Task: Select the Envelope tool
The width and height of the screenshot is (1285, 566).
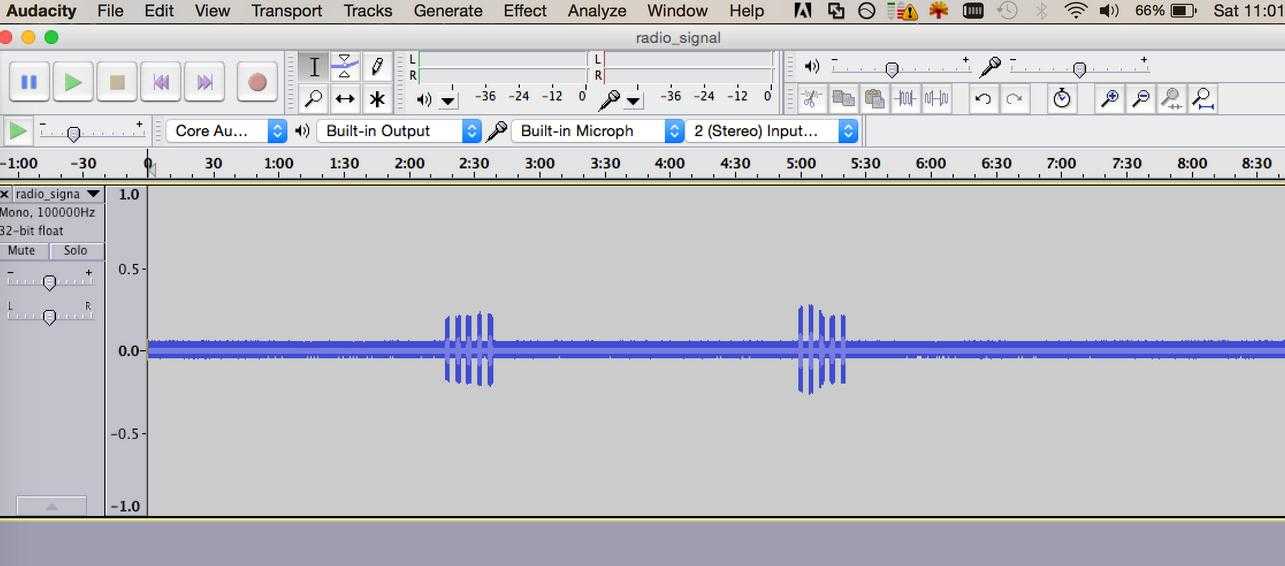Action: pyautogui.click(x=344, y=67)
